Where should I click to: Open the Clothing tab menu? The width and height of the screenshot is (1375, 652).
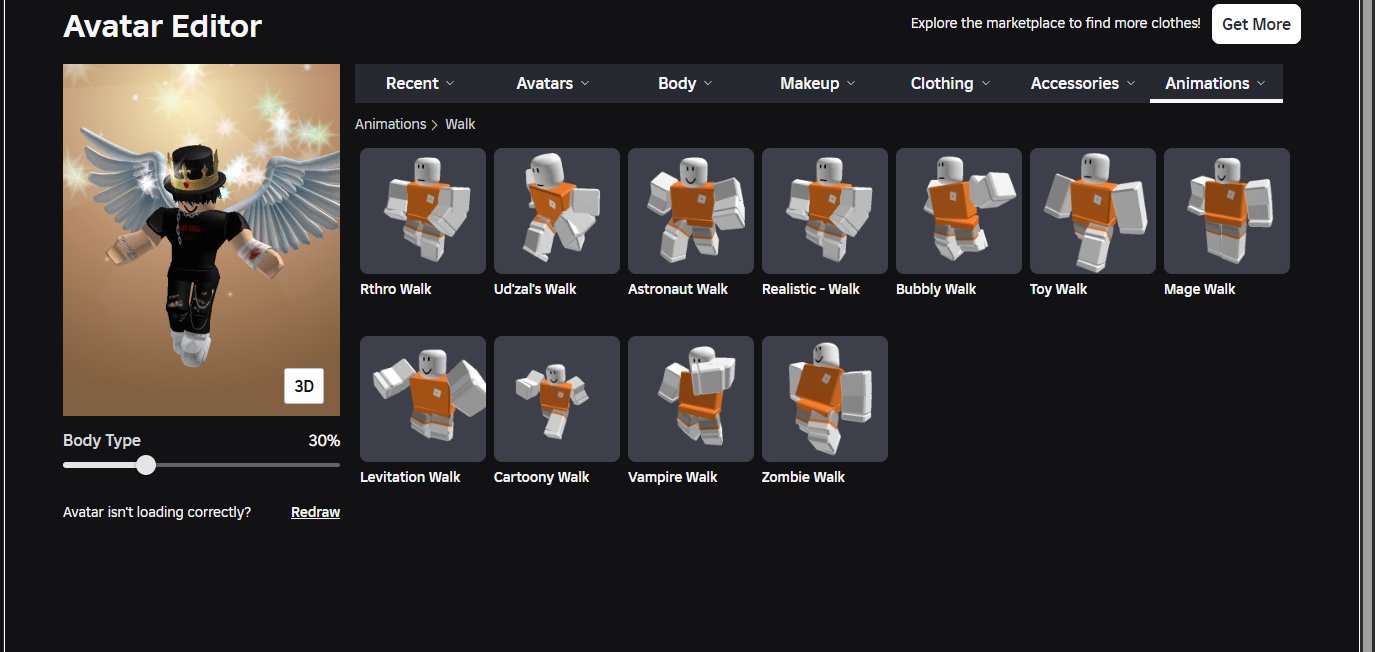click(951, 83)
